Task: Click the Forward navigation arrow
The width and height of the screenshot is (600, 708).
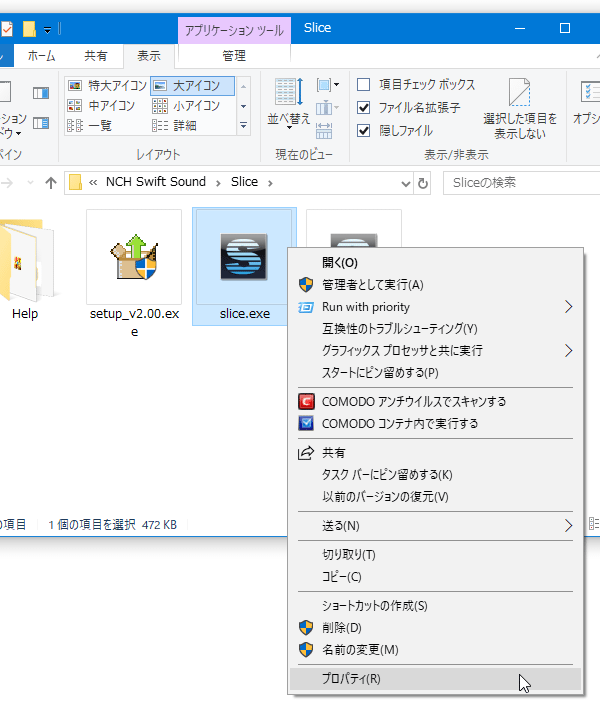Action: tap(7, 183)
